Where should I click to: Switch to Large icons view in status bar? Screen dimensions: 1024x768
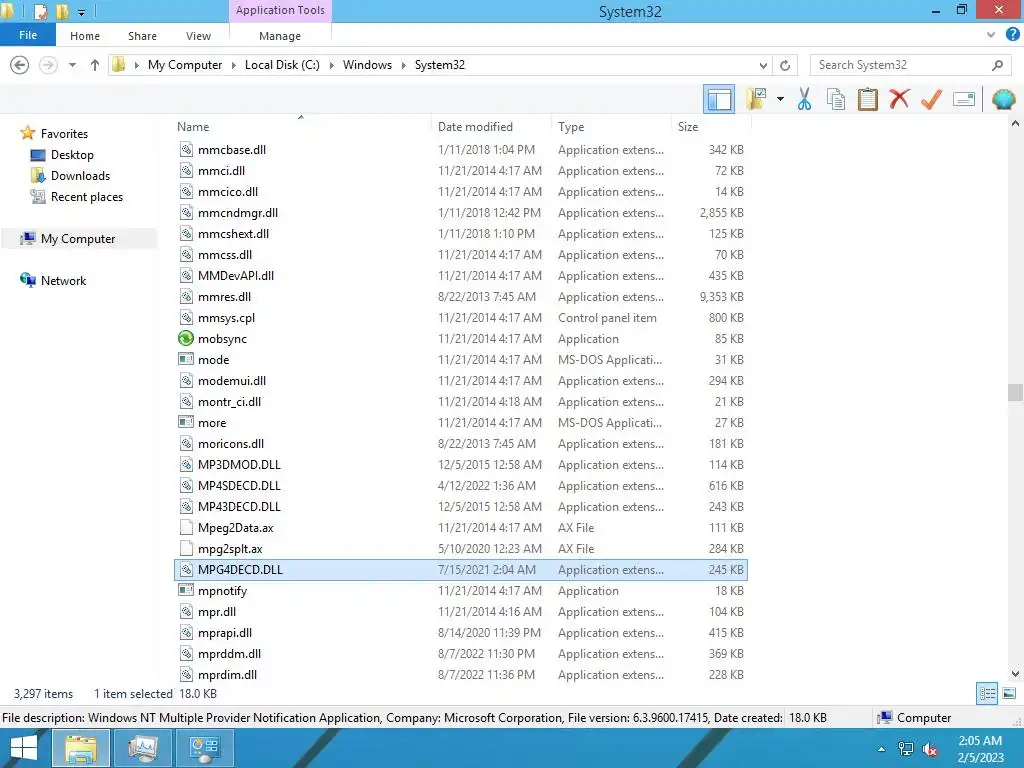coord(1009,693)
